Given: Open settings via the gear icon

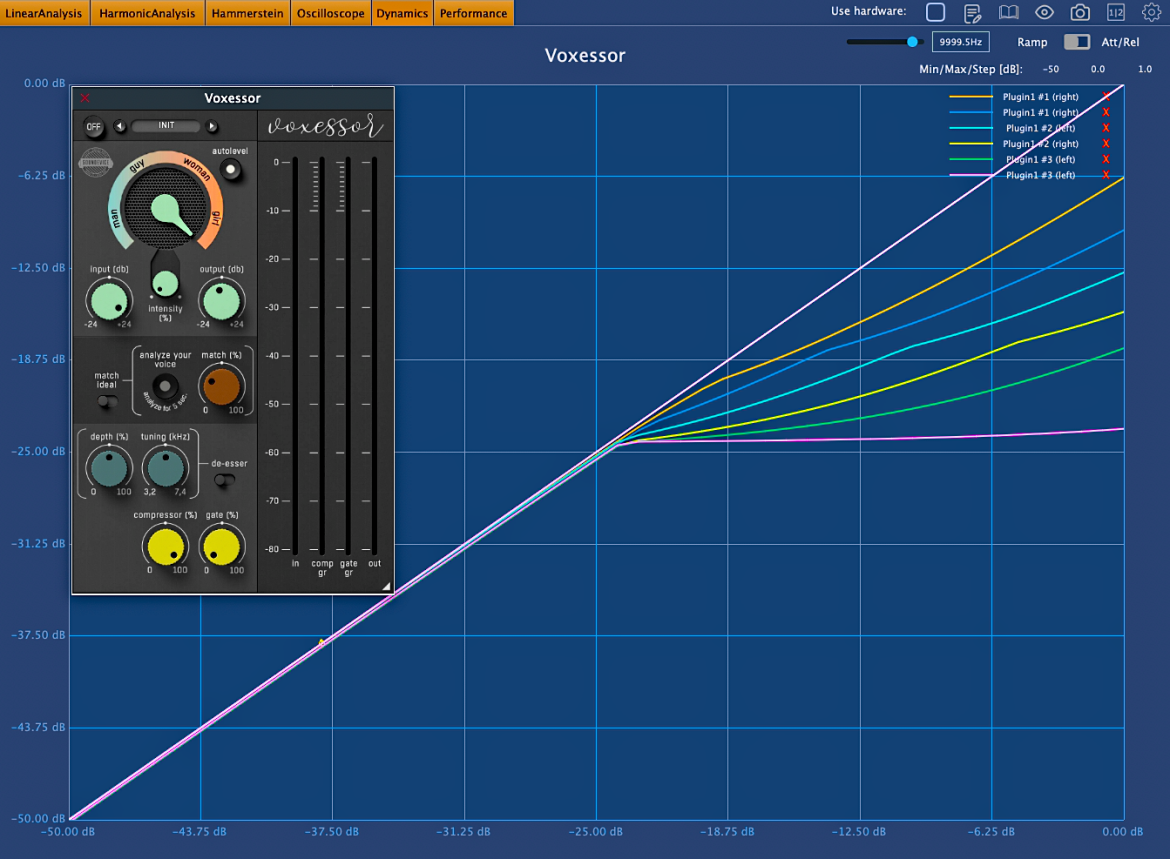Looking at the screenshot, I should pyautogui.click(x=1151, y=13).
